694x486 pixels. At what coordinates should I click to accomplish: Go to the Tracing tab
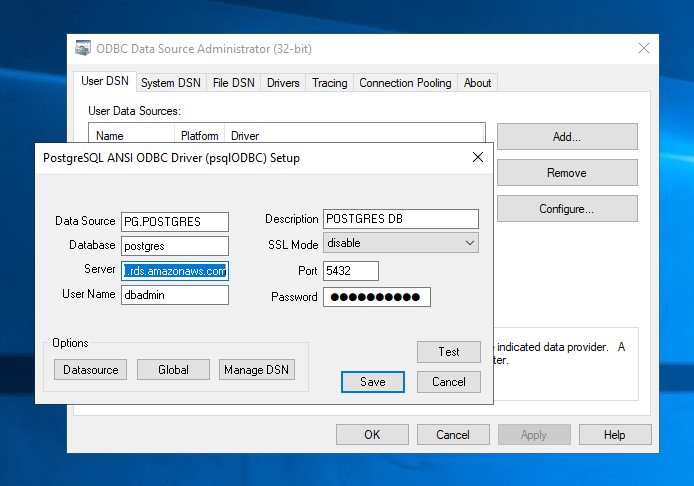pyautogui.click(x=329, y=83)
